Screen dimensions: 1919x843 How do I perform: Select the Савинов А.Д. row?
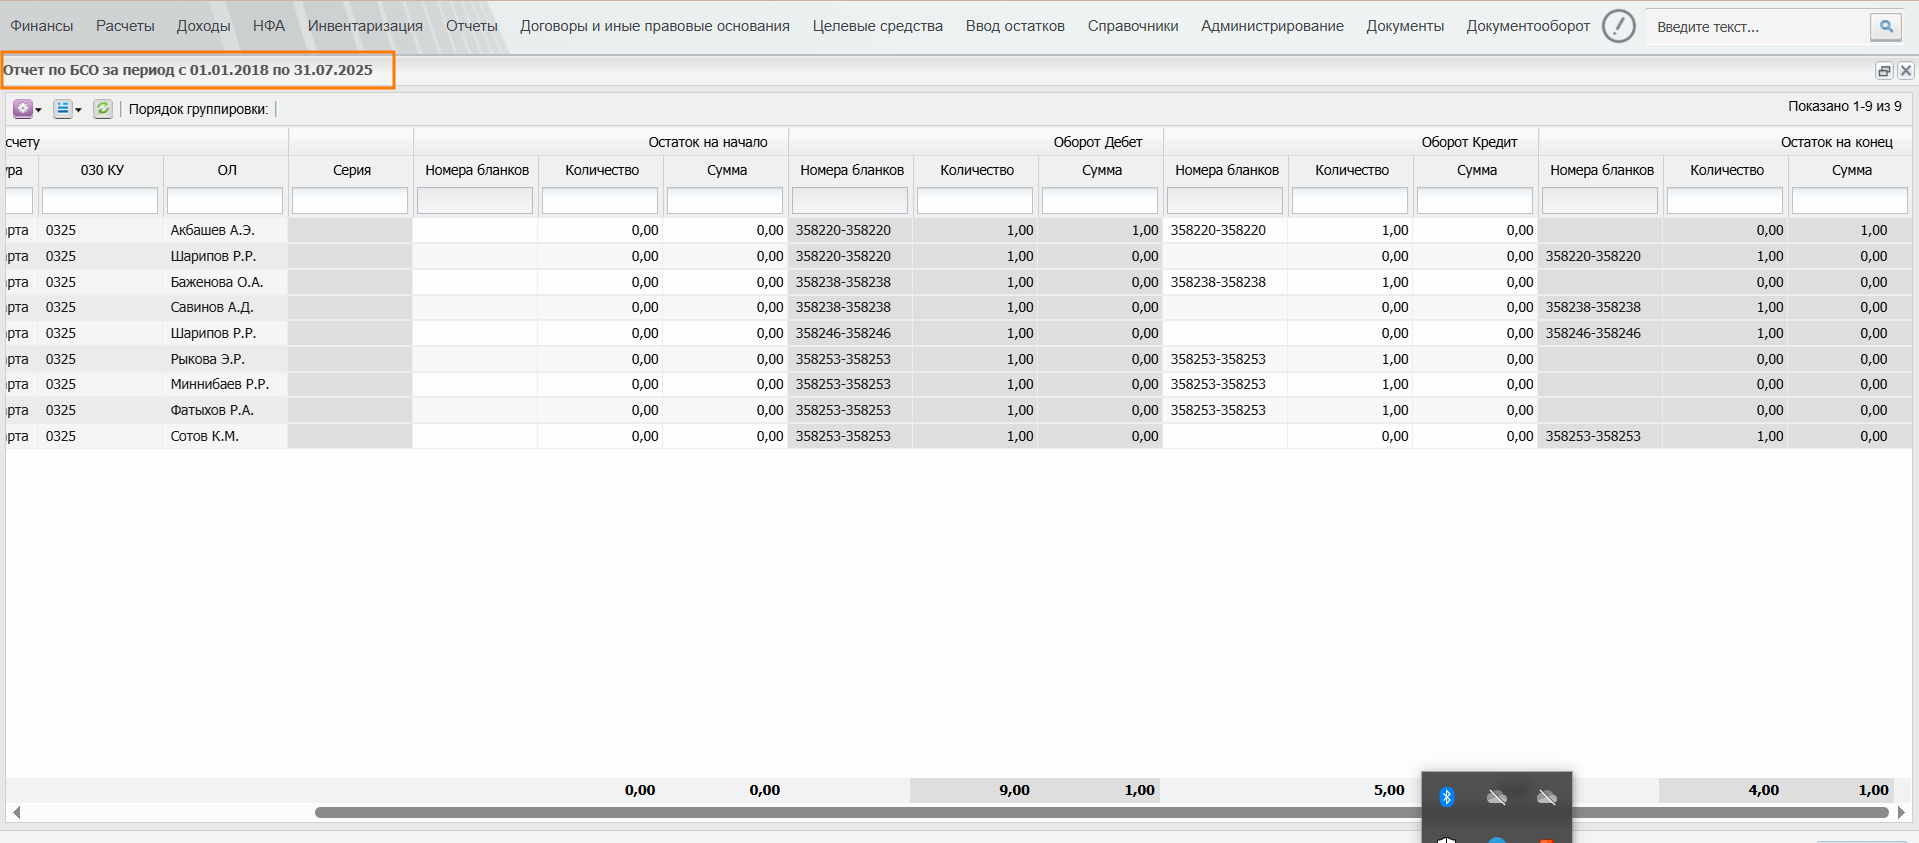coord(958,307)
